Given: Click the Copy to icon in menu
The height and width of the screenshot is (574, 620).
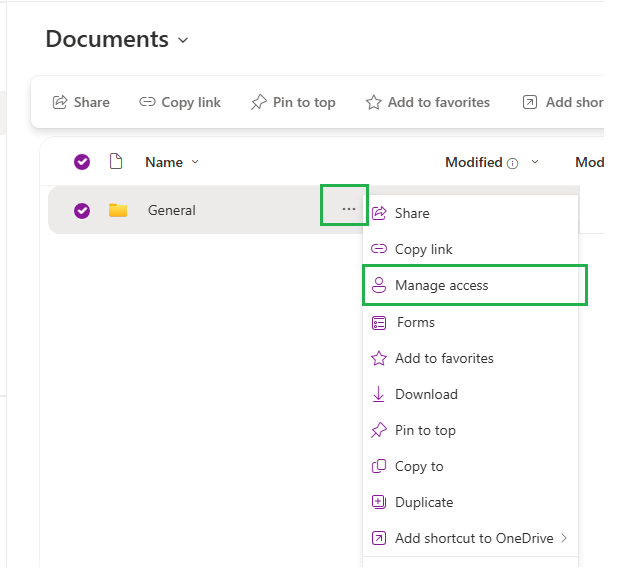Looking at the screenshot, I should coord(379,466).
